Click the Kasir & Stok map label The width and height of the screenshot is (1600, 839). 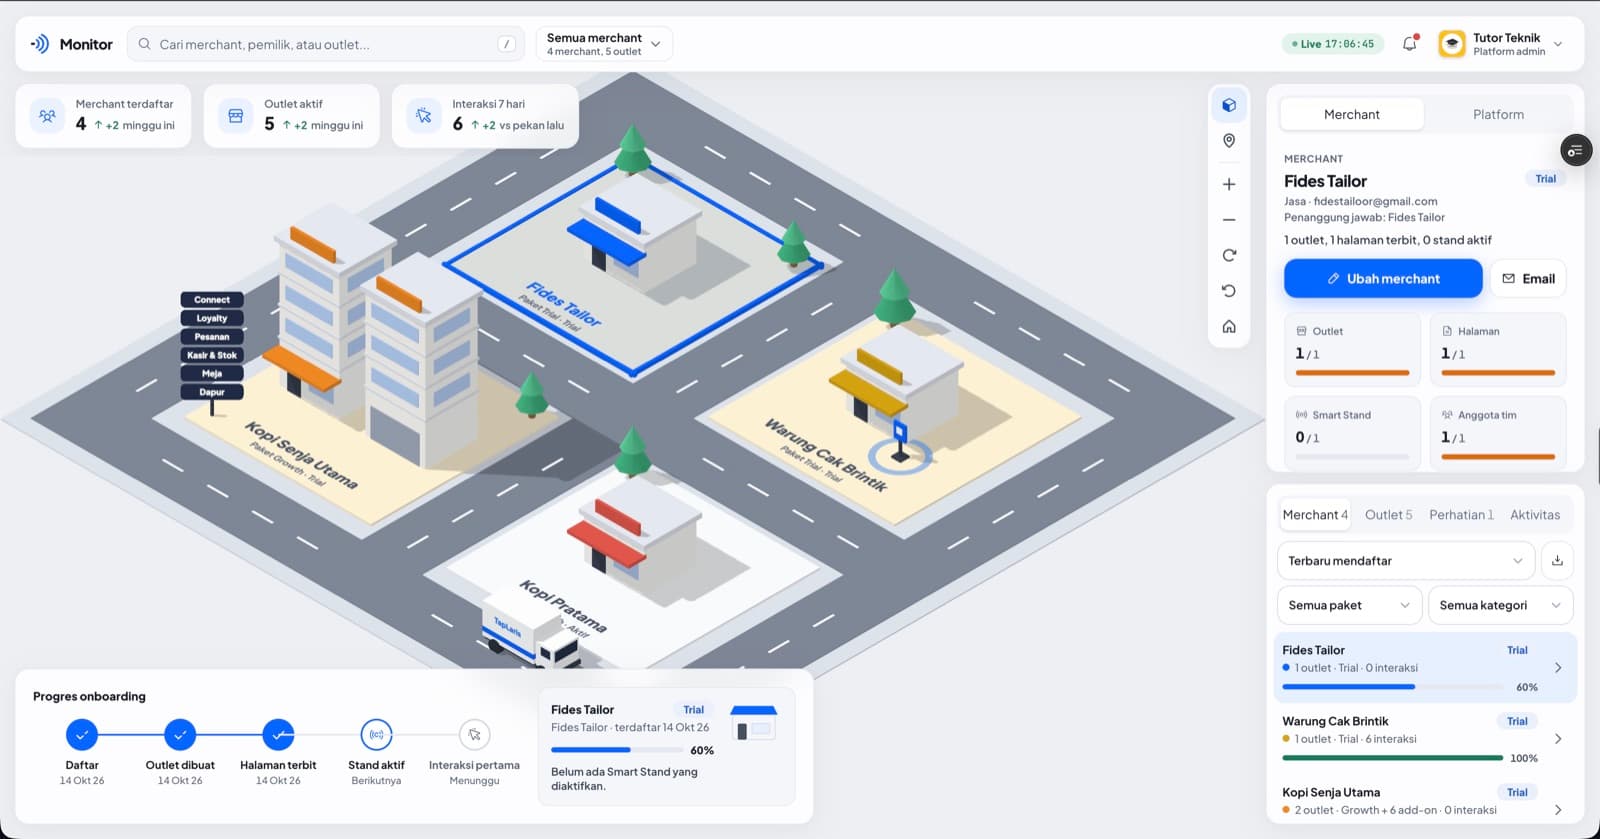[x=212, y=355]
